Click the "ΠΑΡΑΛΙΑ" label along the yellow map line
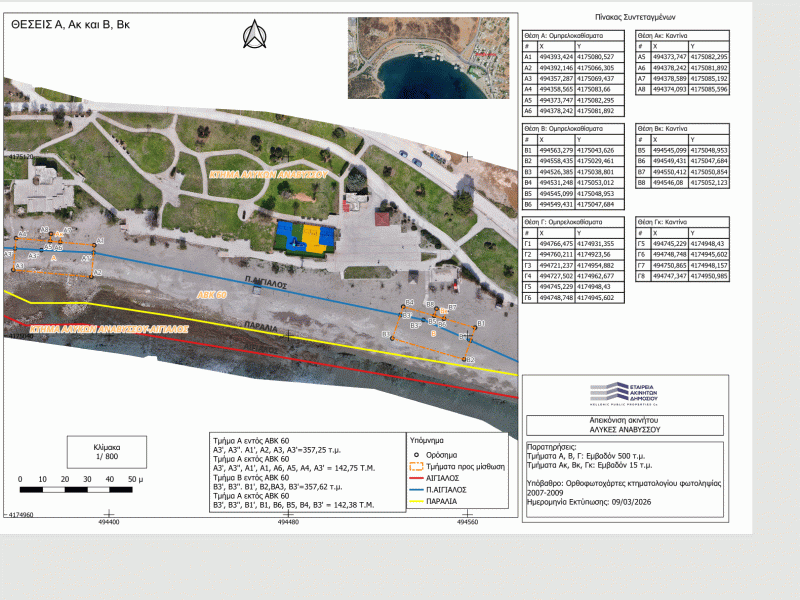 pyautogui.click(x=261, y=327)
